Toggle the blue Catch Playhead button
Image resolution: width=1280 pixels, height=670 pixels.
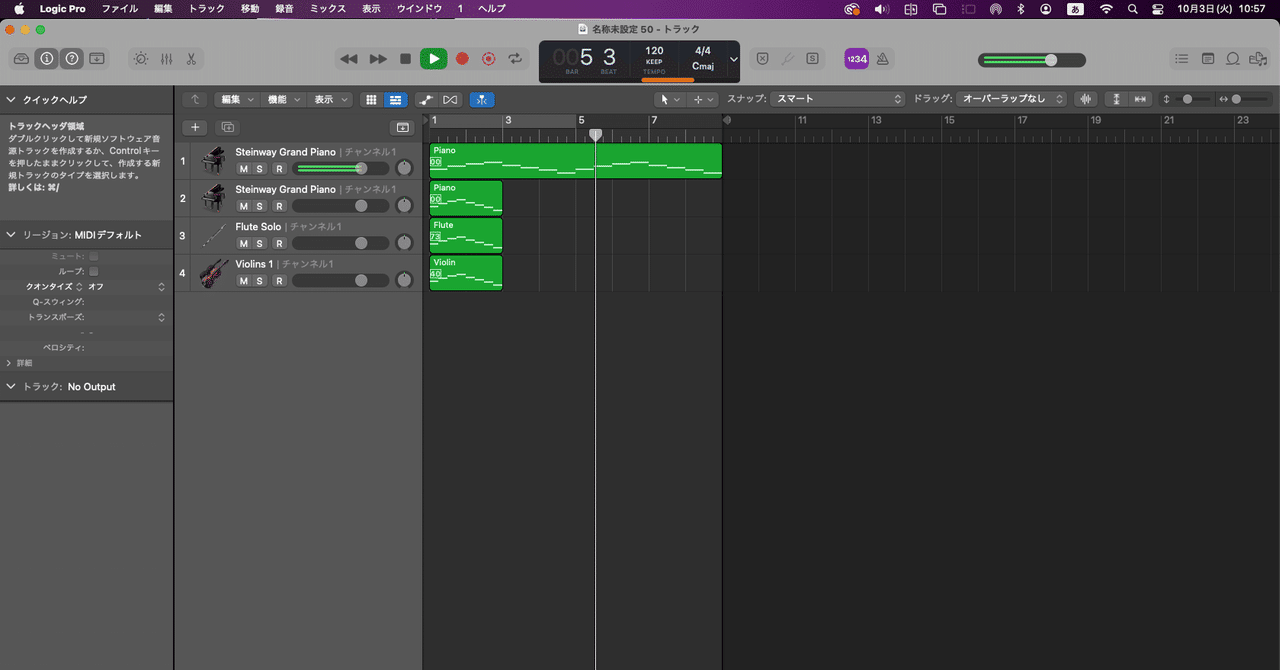481,99
